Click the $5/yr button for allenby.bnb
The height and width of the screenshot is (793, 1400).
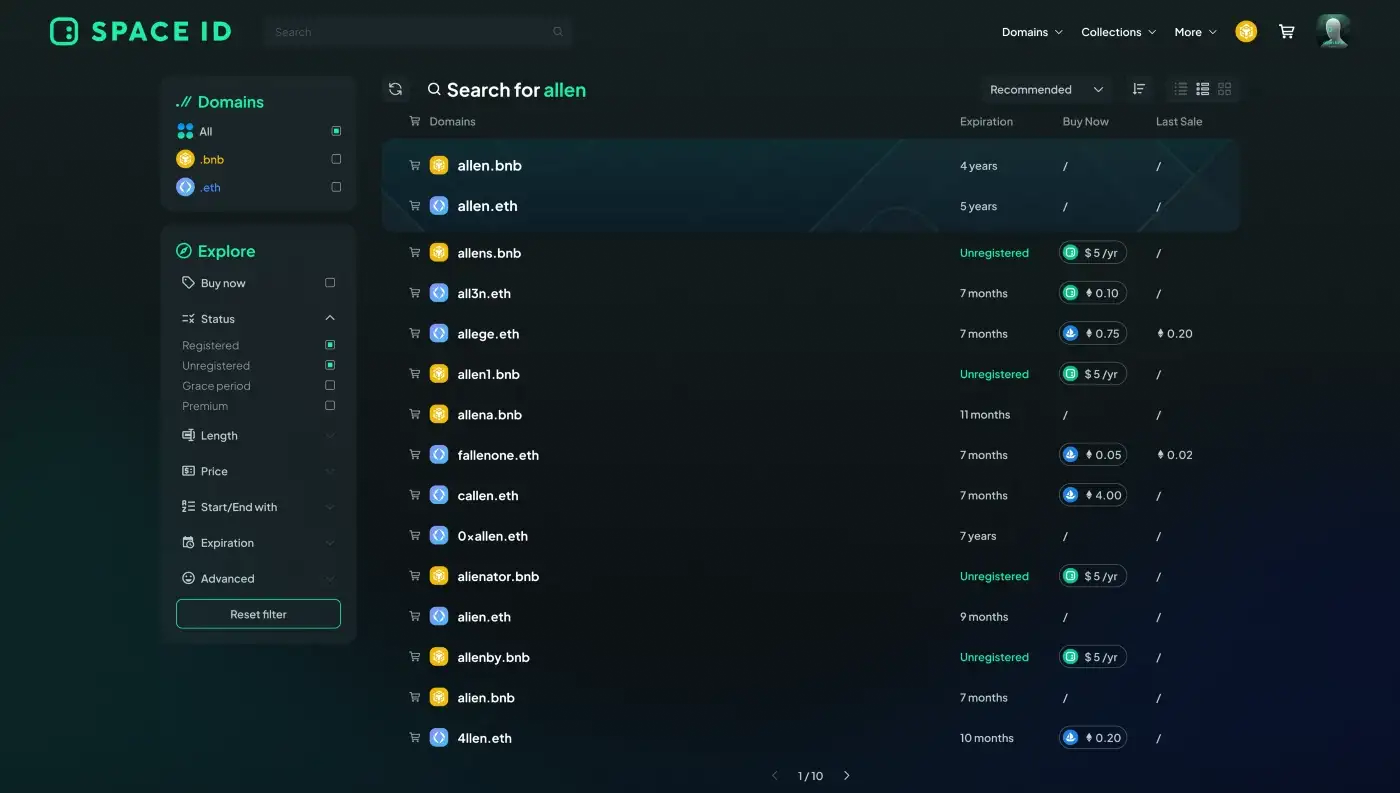1093,657
